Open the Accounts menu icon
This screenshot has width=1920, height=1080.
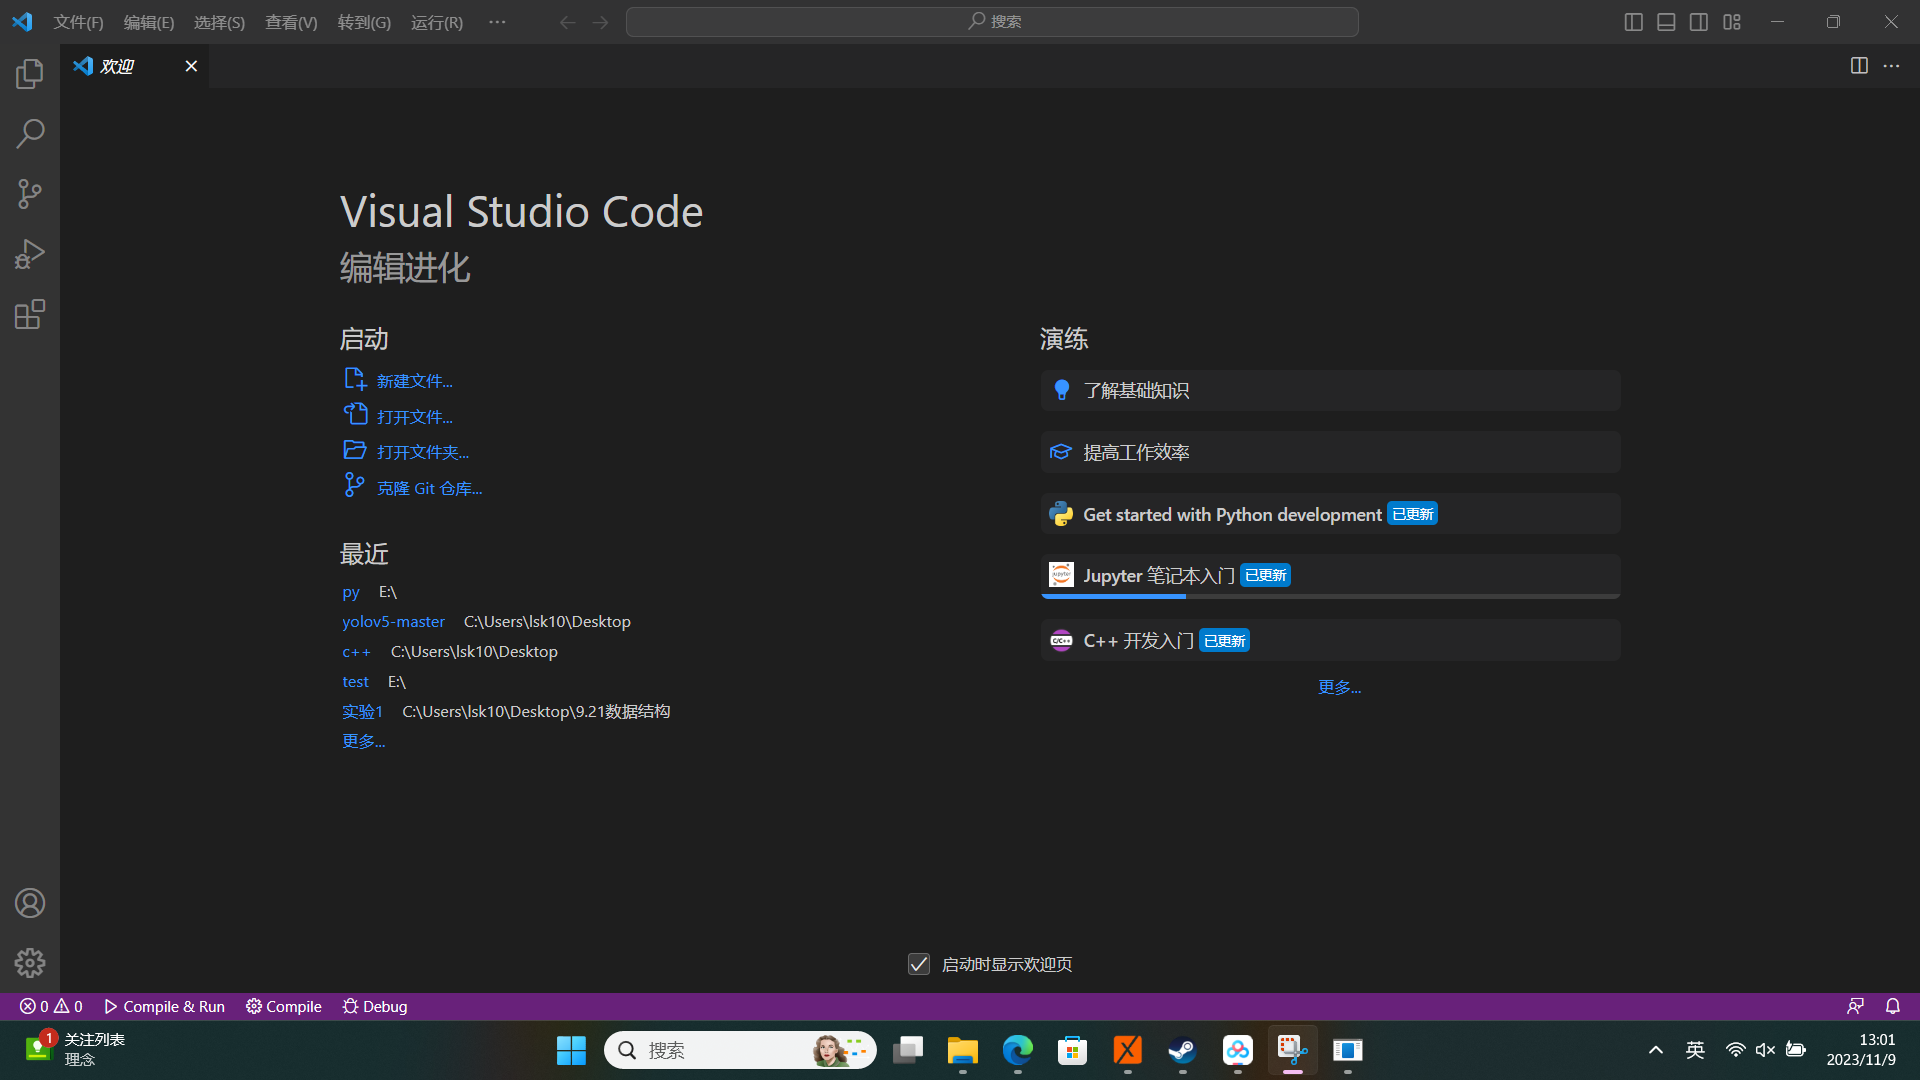coord(30,903)
